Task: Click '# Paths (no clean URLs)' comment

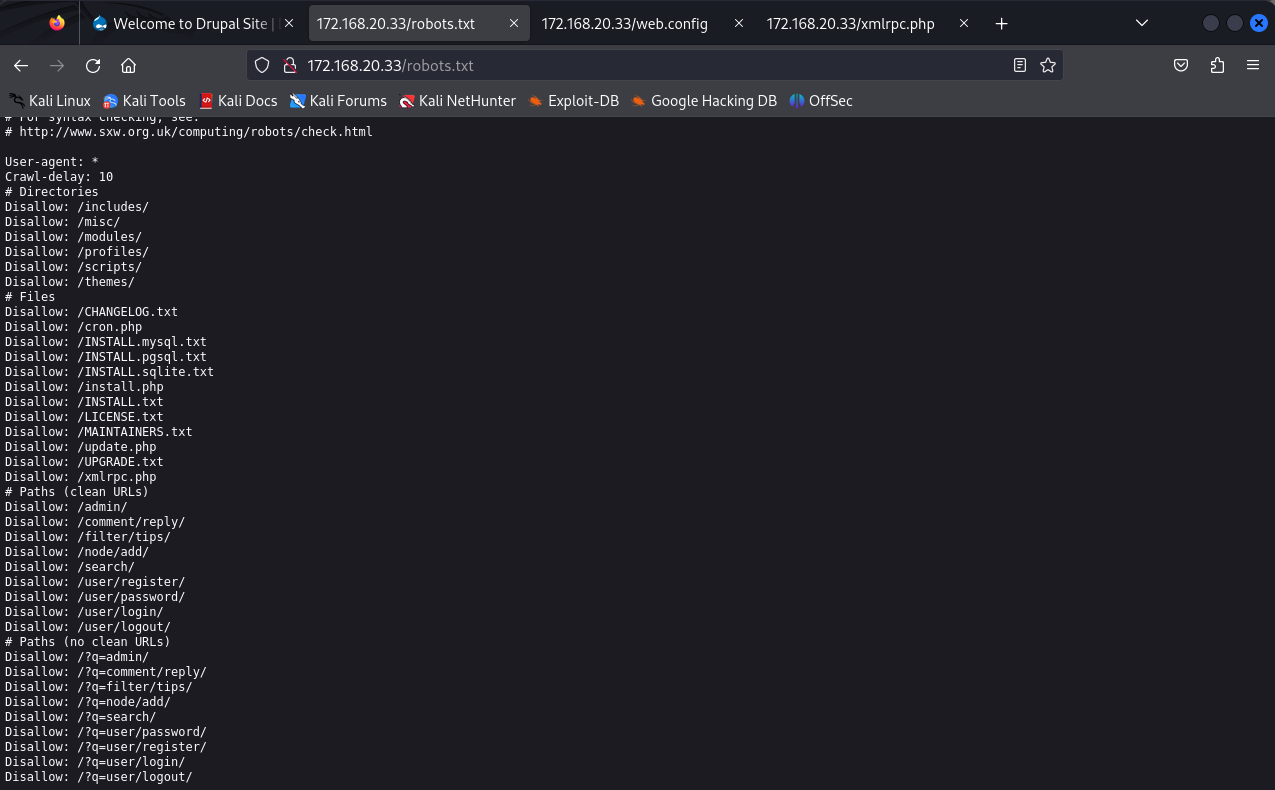Action: tap(88, 642)
